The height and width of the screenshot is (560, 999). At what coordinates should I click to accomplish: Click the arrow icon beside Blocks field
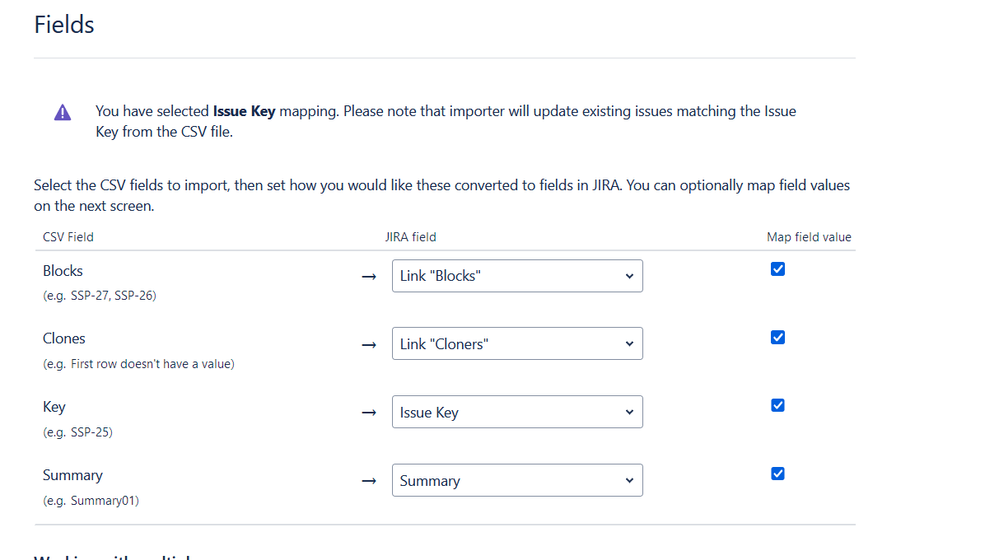pos(369,276)
